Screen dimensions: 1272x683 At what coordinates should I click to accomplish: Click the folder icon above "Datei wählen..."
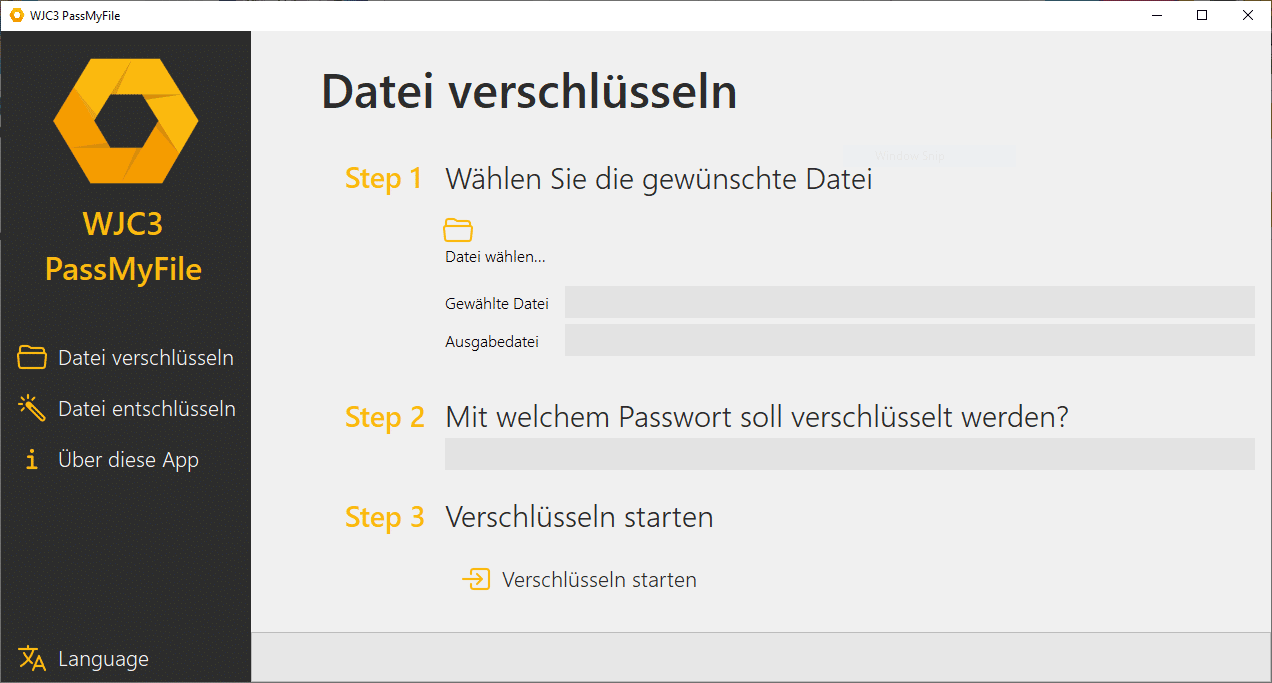coord(458,229)
